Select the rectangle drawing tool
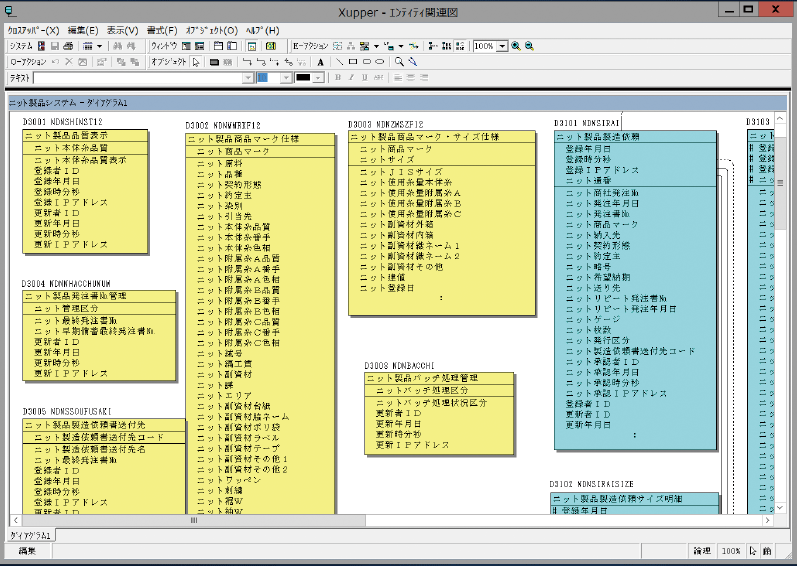Viewport: 797px width, 566px height. [x=352, y=62]
